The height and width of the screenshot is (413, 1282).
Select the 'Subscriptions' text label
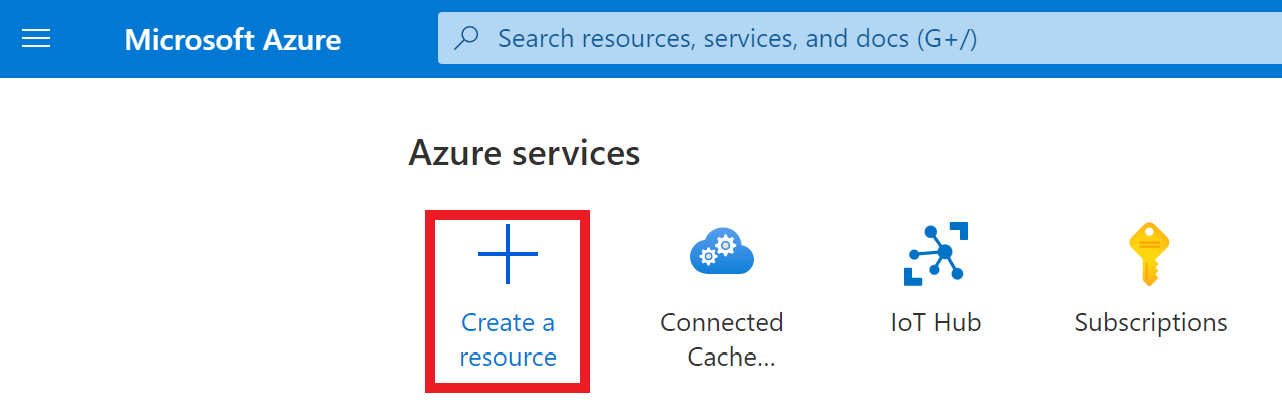tap(1150, 323)
